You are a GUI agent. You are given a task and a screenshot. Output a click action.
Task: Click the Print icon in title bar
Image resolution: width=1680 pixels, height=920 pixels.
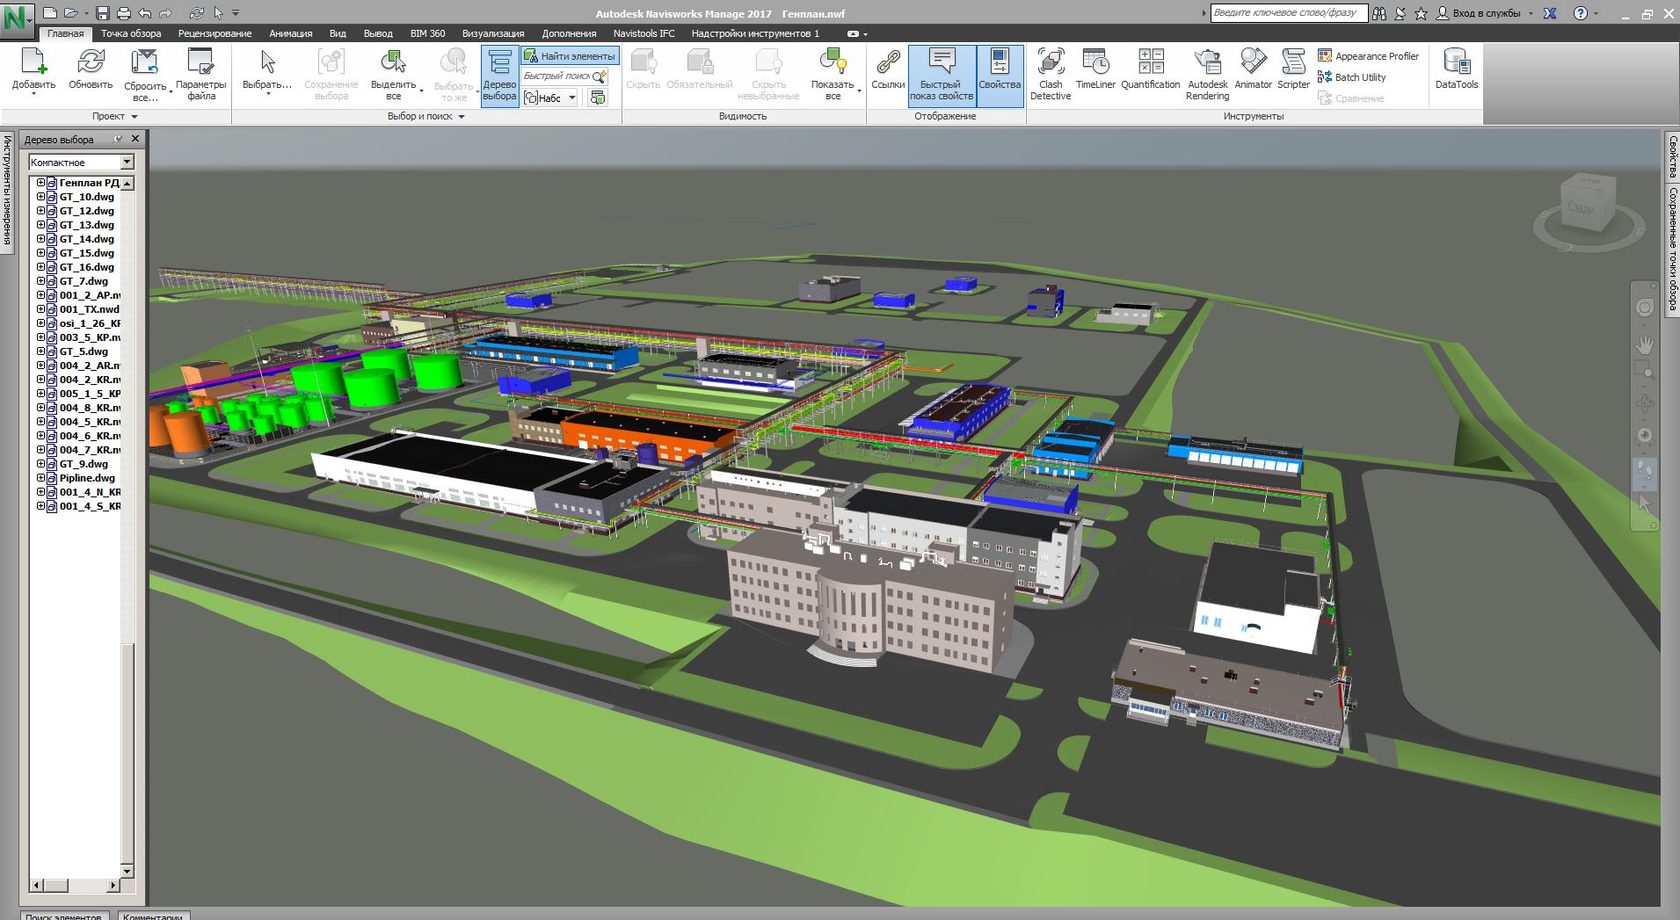[123, 13]
